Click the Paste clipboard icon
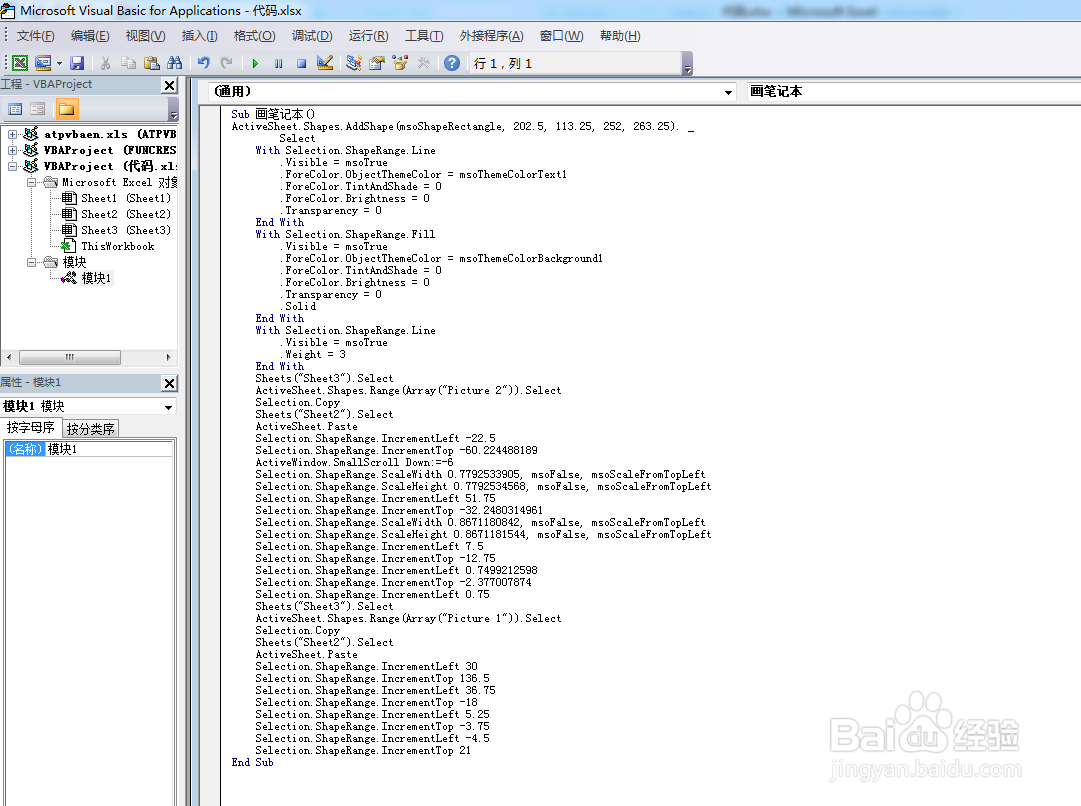Screen dimensions: 1081x806 click(152, 63)
